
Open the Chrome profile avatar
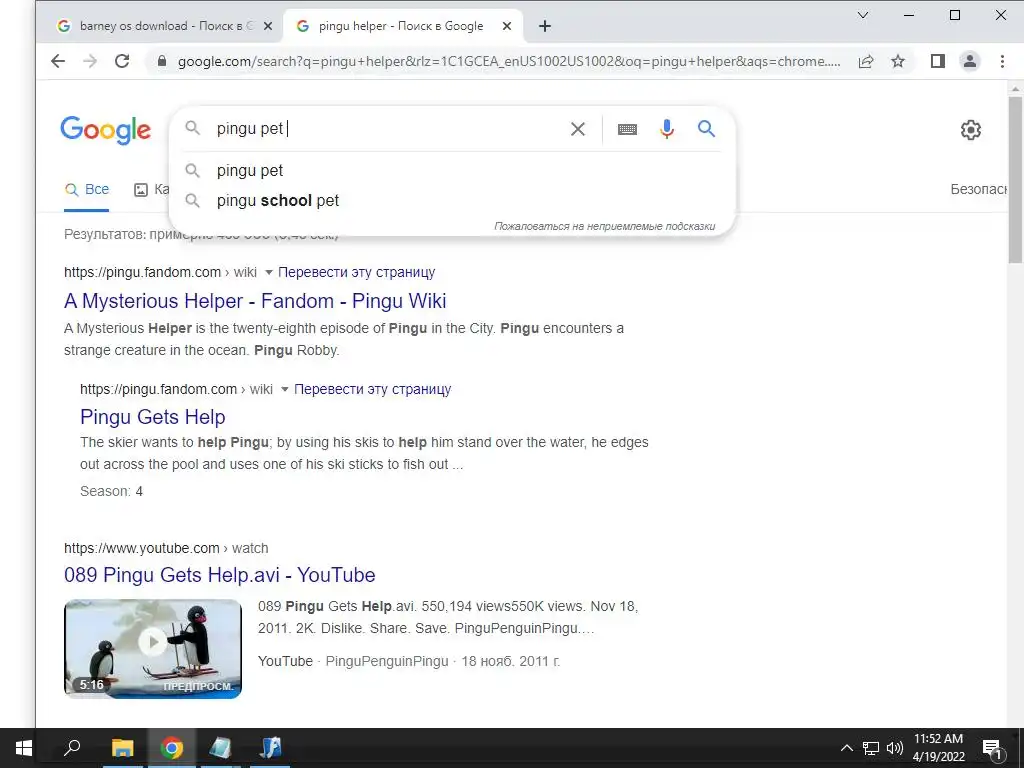click(970, 61)
